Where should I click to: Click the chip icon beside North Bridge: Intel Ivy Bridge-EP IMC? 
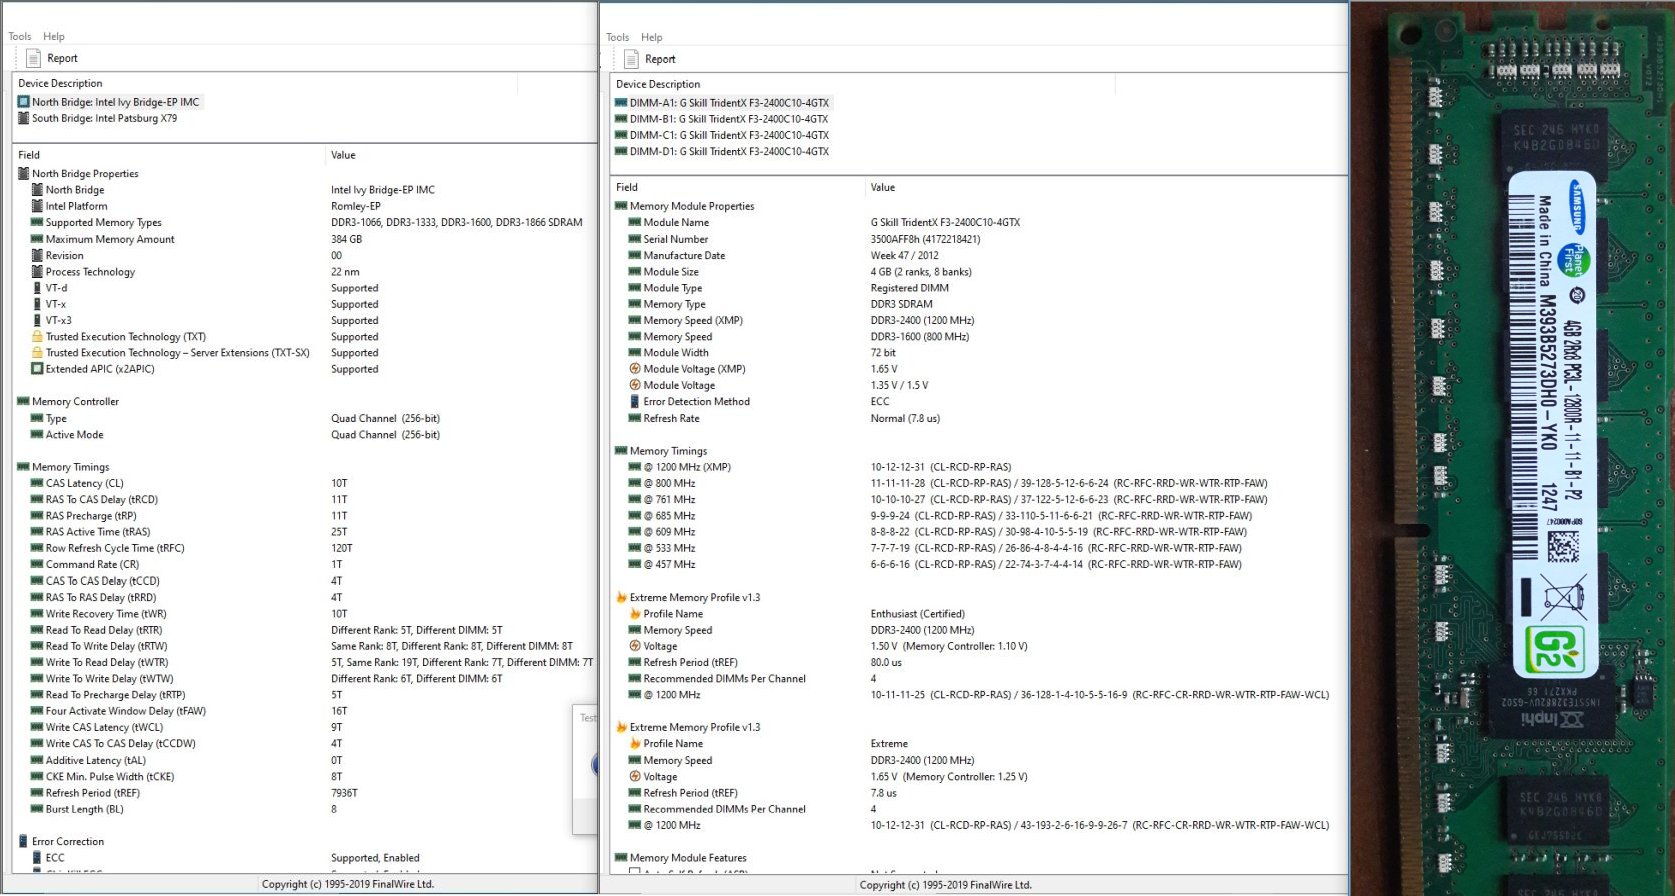(23, 102)
